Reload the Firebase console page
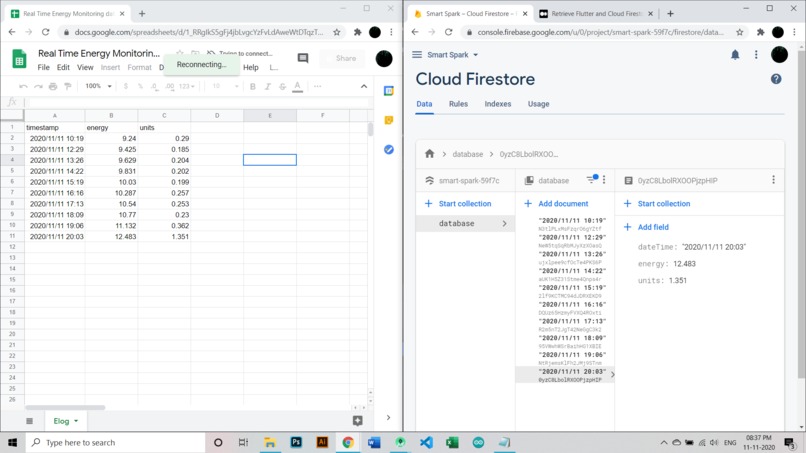This screenshot has height=453, width=806. 448,32
